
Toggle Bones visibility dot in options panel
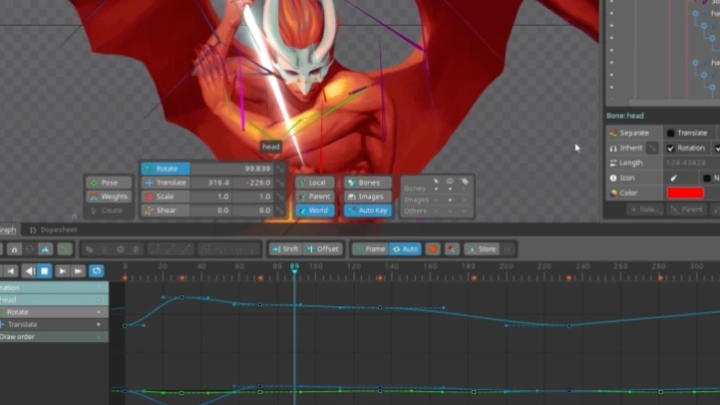tap(450, 189)
